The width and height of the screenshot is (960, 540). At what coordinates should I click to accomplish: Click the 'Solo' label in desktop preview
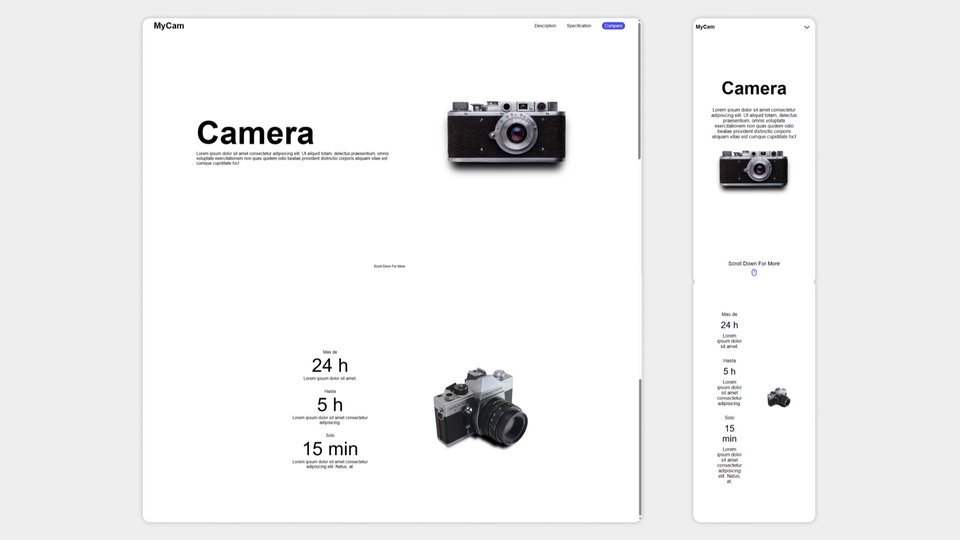click(x=330, y=435)
